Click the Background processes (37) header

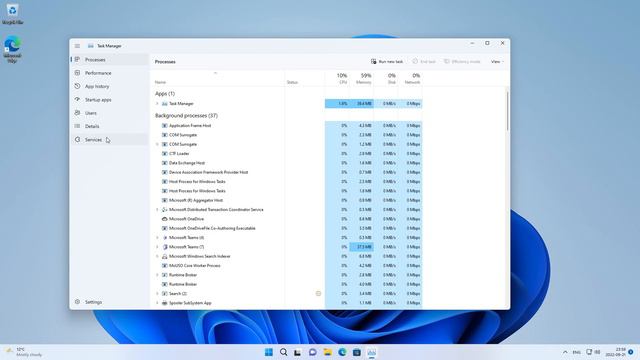[186, 116]
